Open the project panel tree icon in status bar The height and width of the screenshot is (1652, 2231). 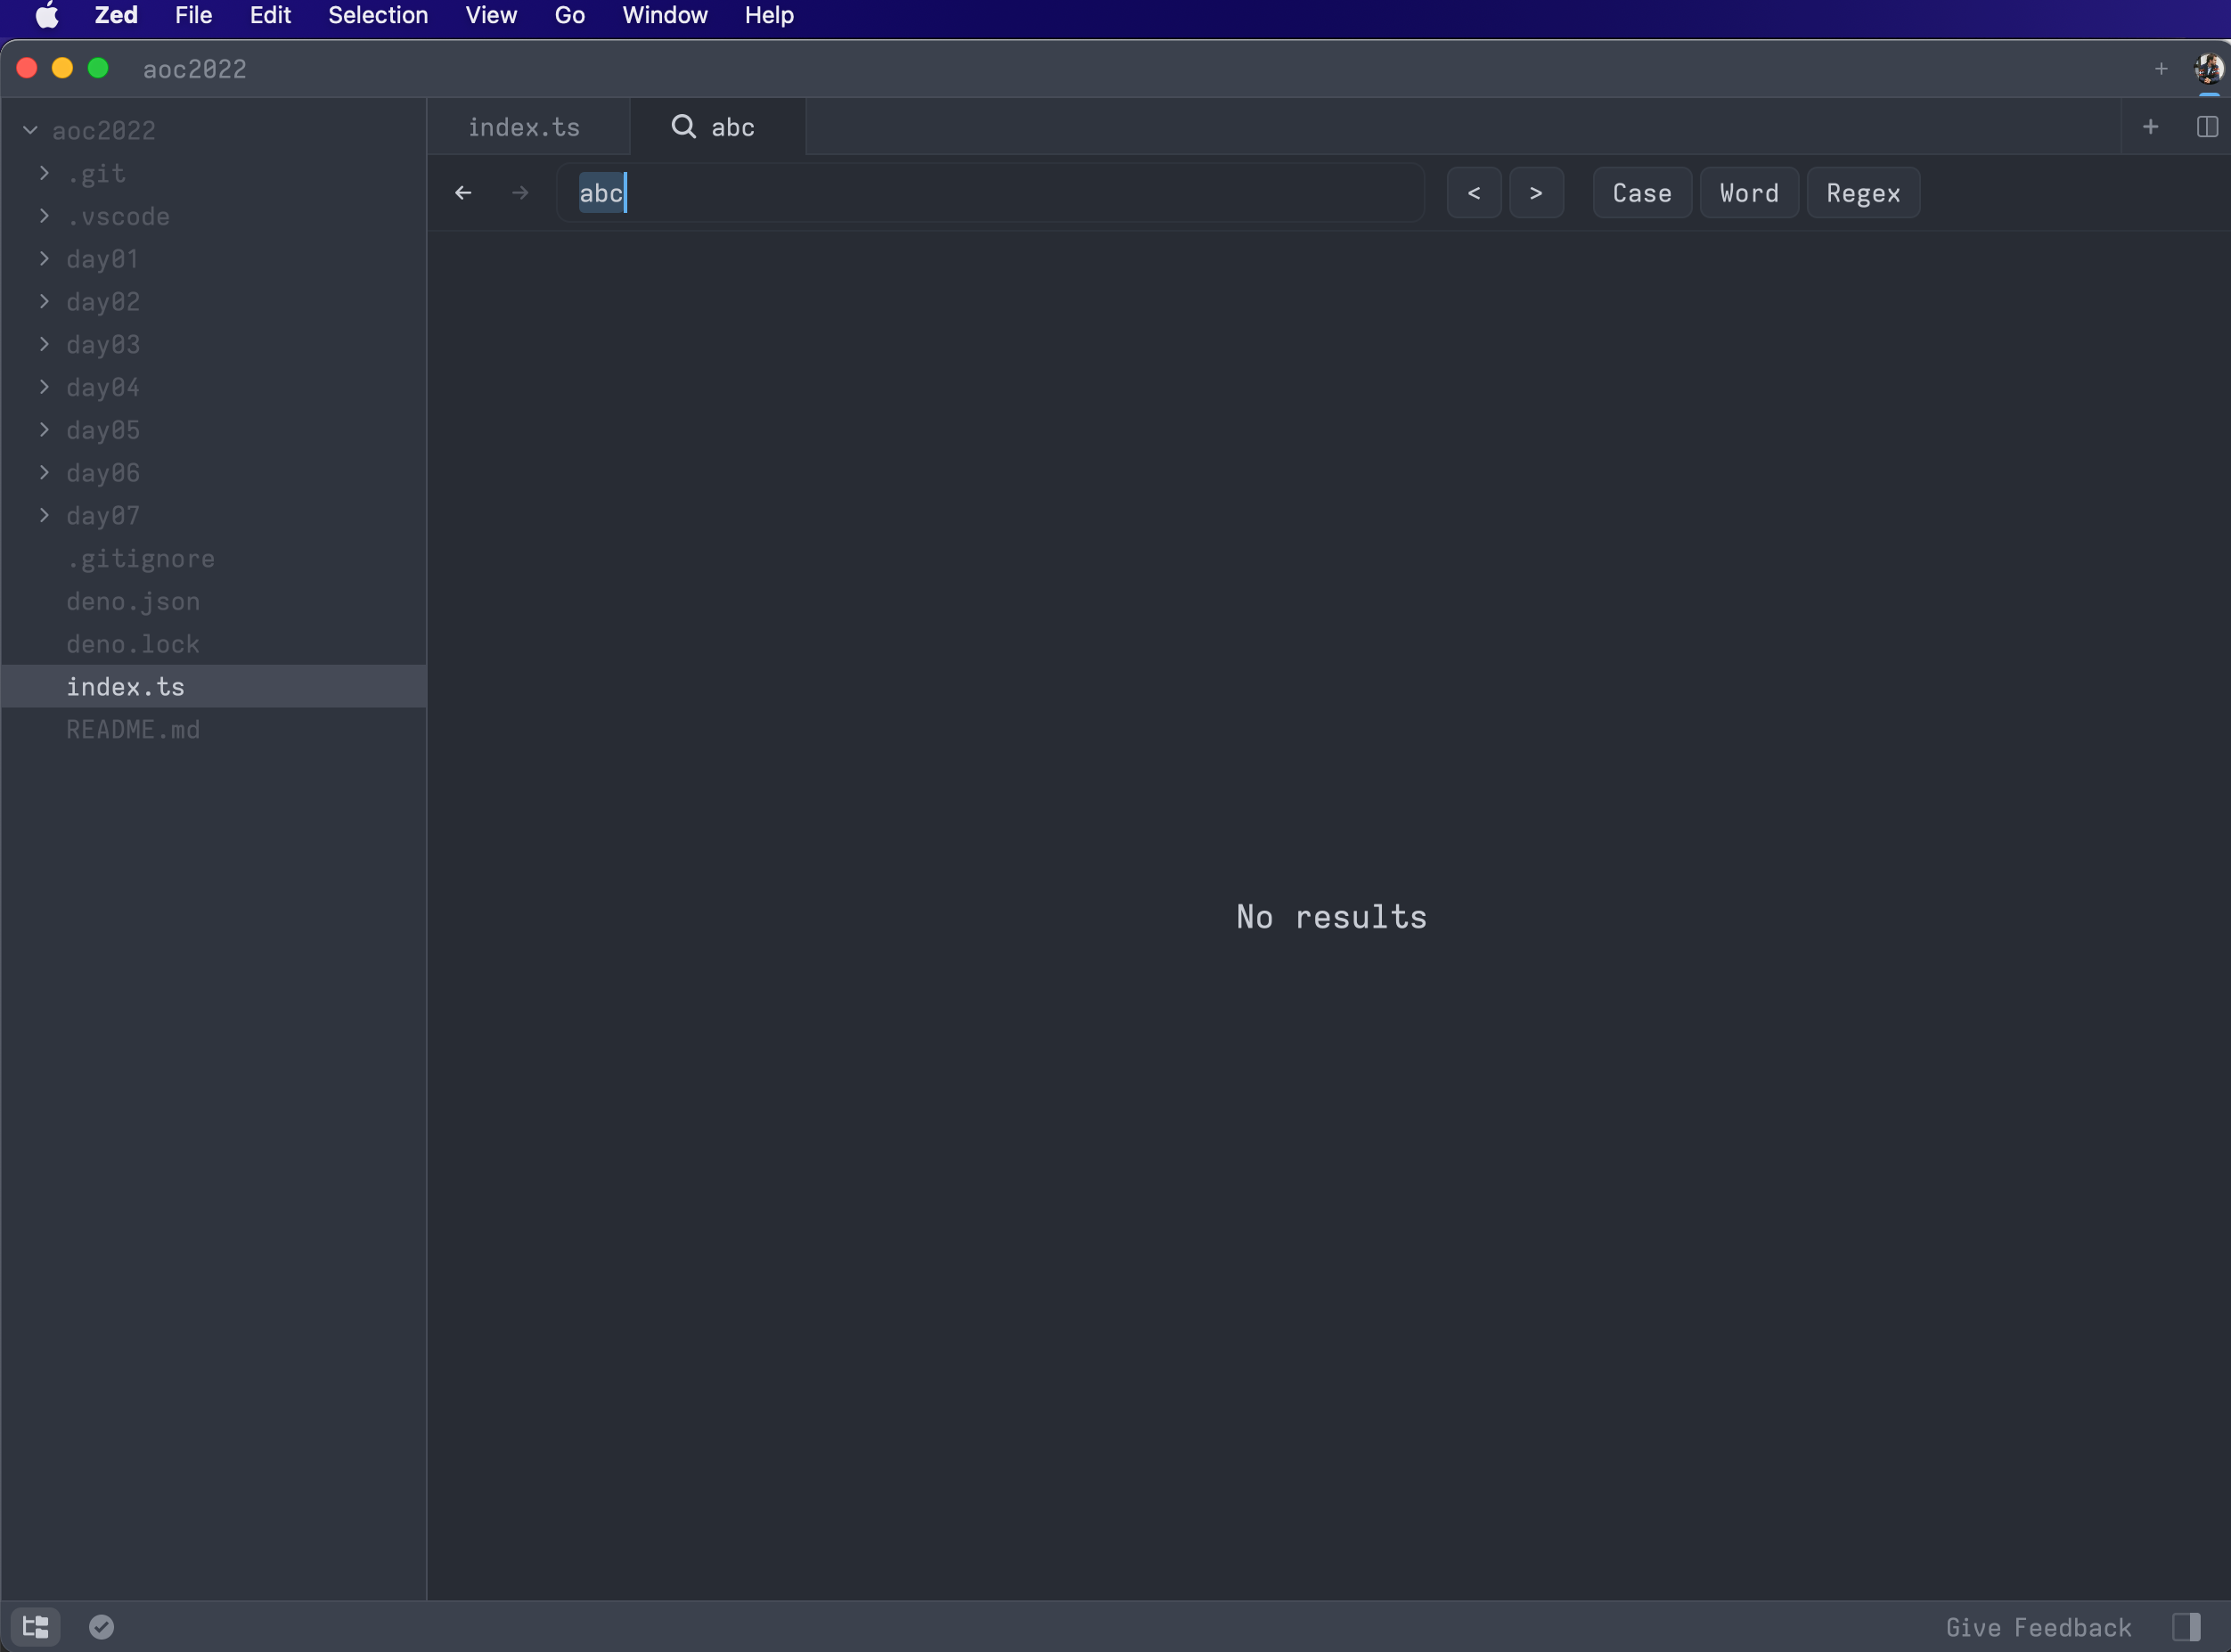36,1626
